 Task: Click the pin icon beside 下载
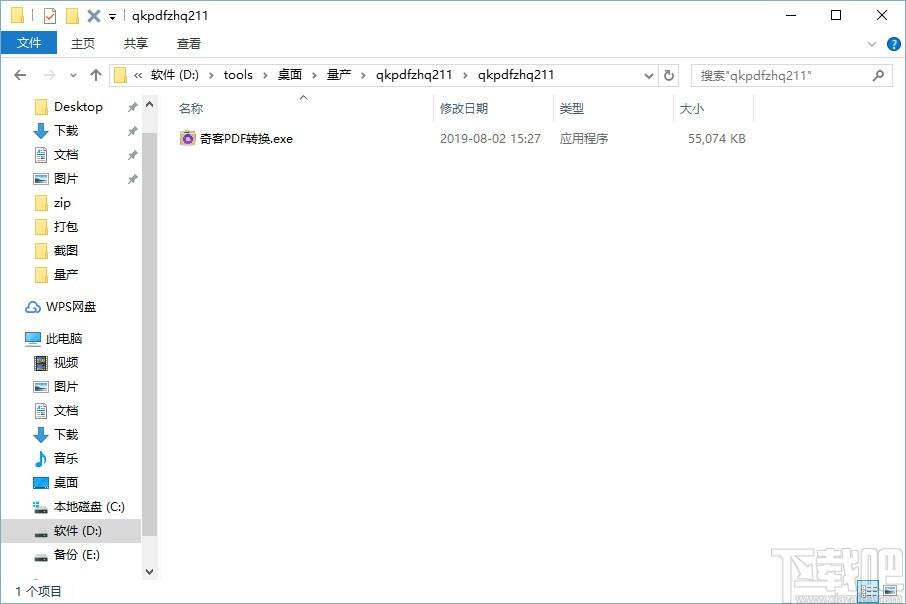[132, 131]
